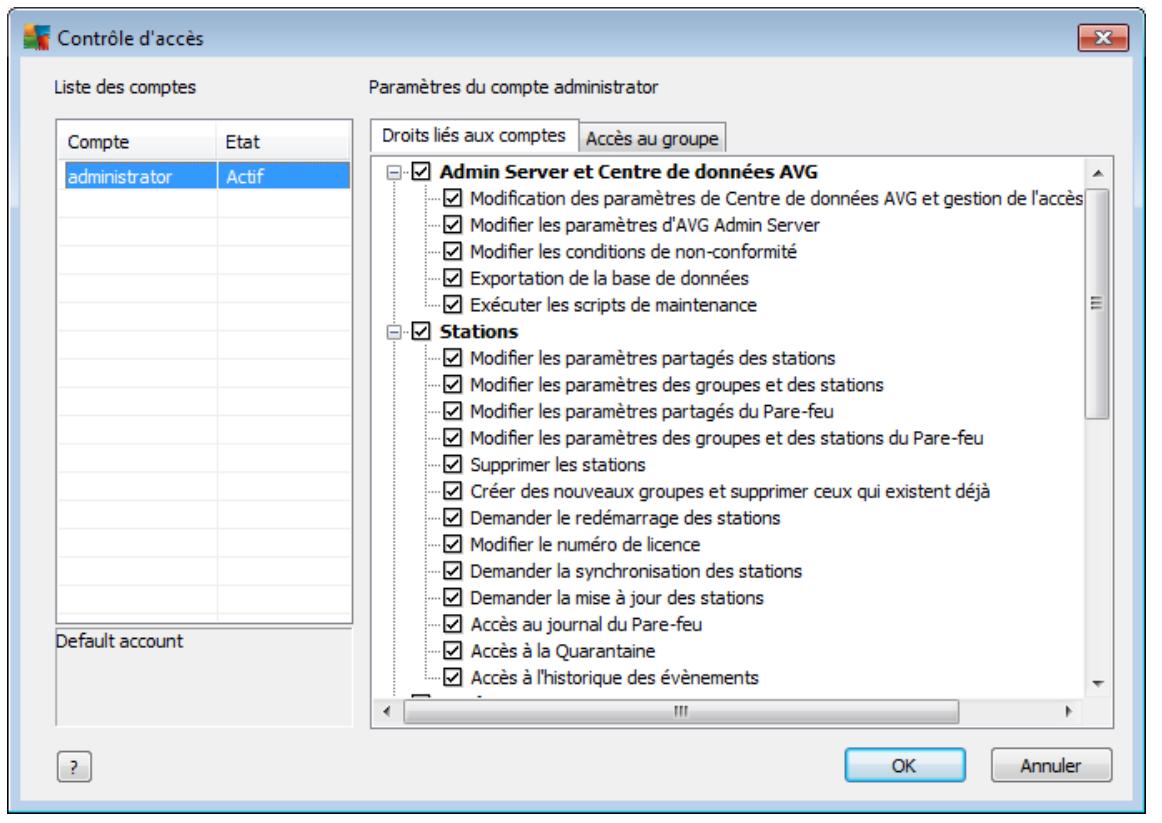Click the horizontal scrollbar left arrow
The image size is (1162, 823).
[387, 711]
